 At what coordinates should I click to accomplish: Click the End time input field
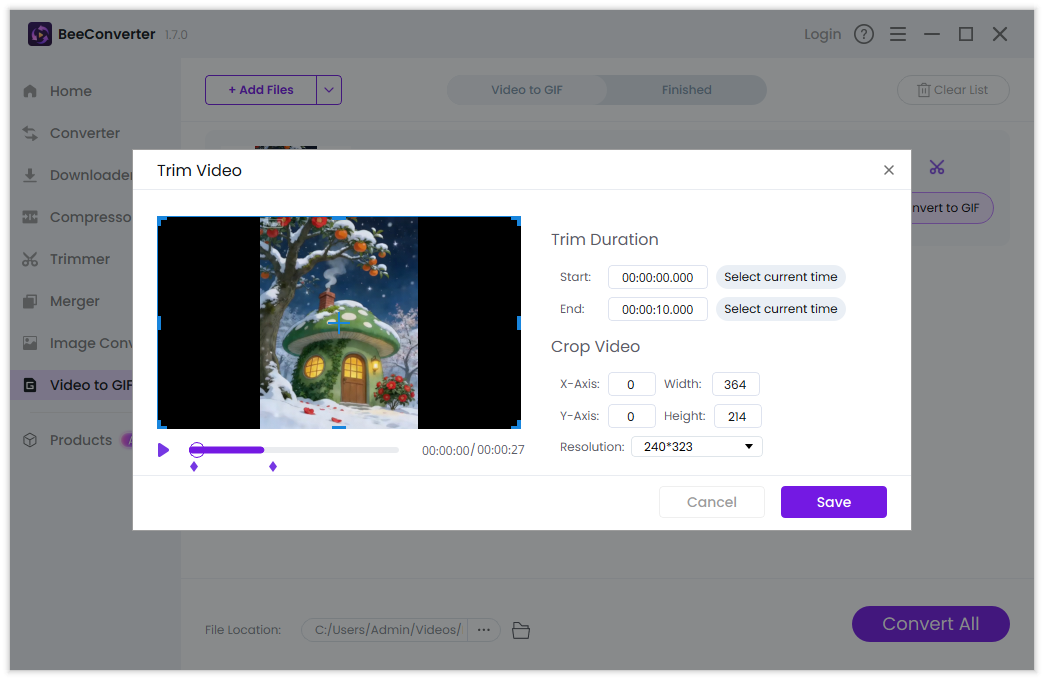[x=657, y=309]
